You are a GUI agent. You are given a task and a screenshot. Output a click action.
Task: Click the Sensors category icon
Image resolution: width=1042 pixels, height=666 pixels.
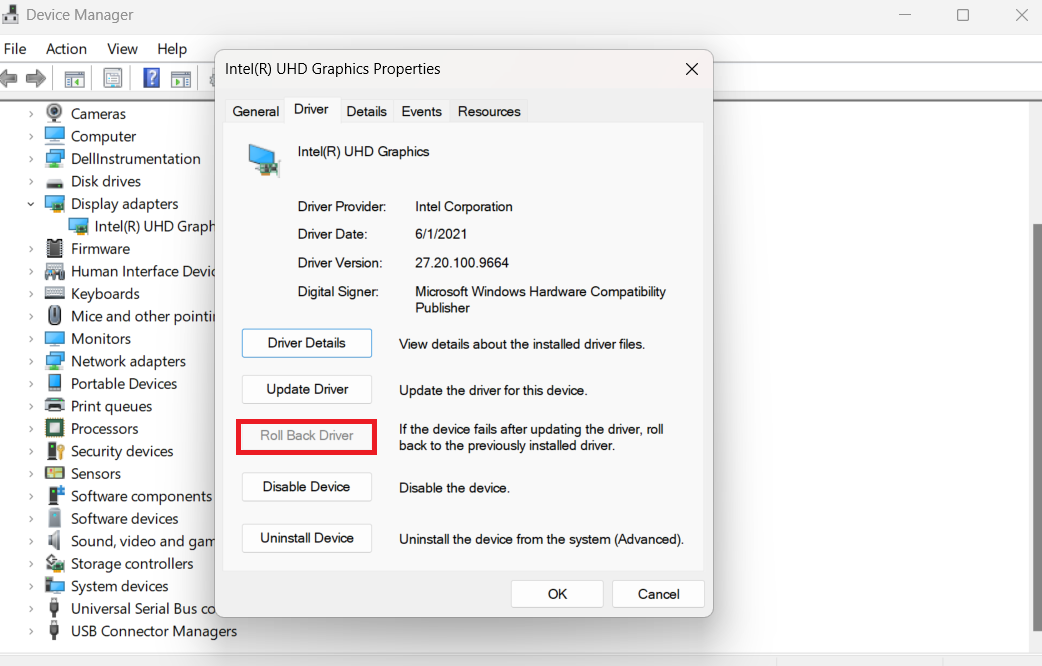tap(54, 473)
